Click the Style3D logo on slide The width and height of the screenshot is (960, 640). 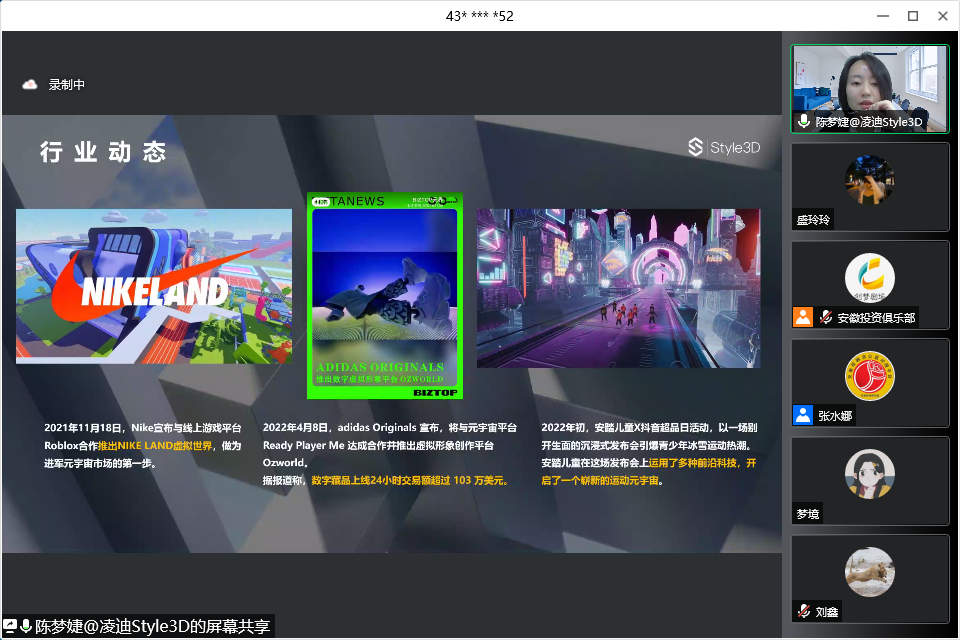tap(724, 147)
